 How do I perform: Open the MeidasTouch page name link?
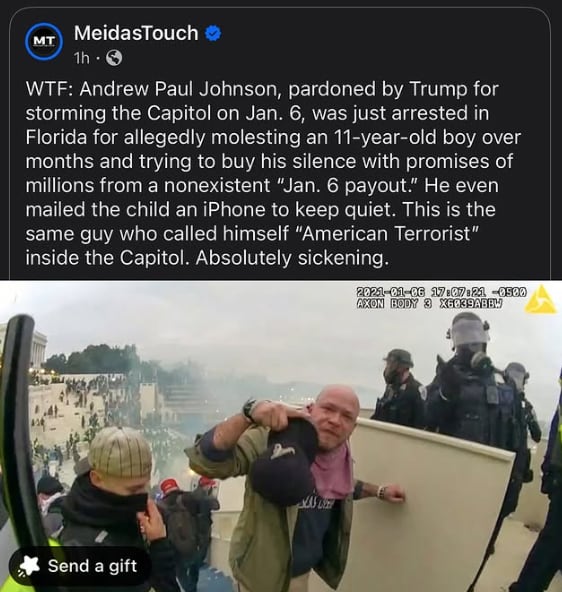coord(136,33)
